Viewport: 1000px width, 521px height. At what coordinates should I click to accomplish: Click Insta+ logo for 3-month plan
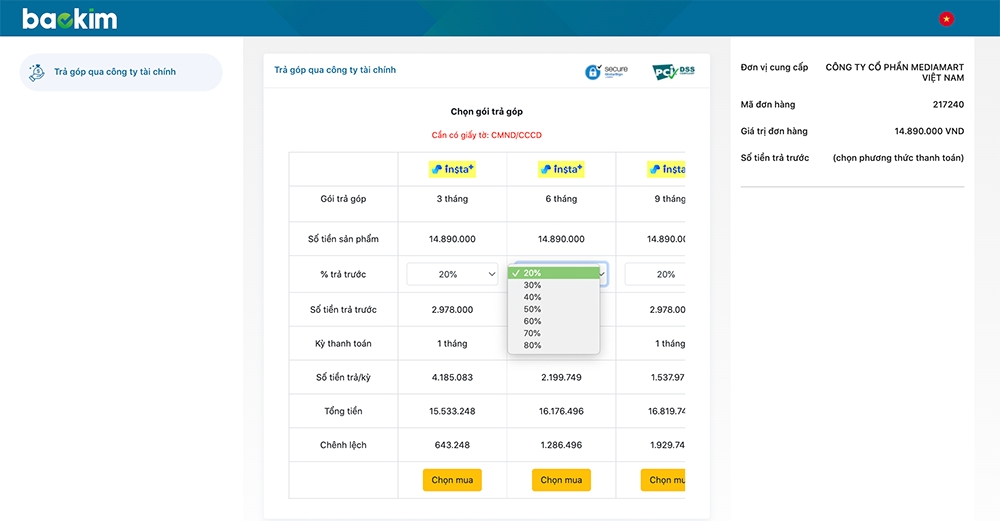(x=452, y=169)
